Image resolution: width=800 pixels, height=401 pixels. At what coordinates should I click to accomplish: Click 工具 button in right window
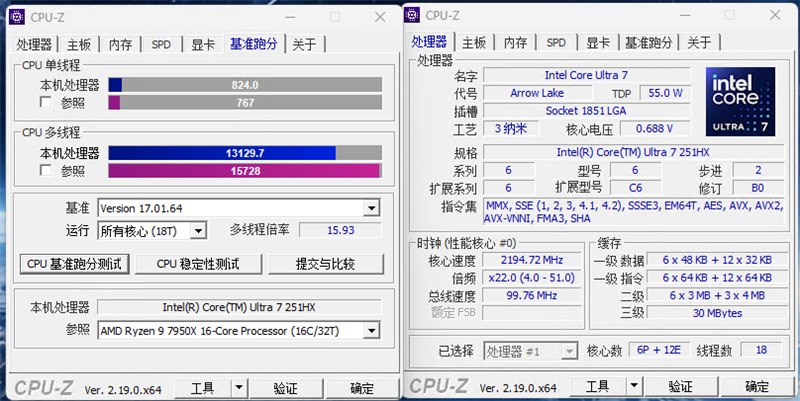point(598,386)
